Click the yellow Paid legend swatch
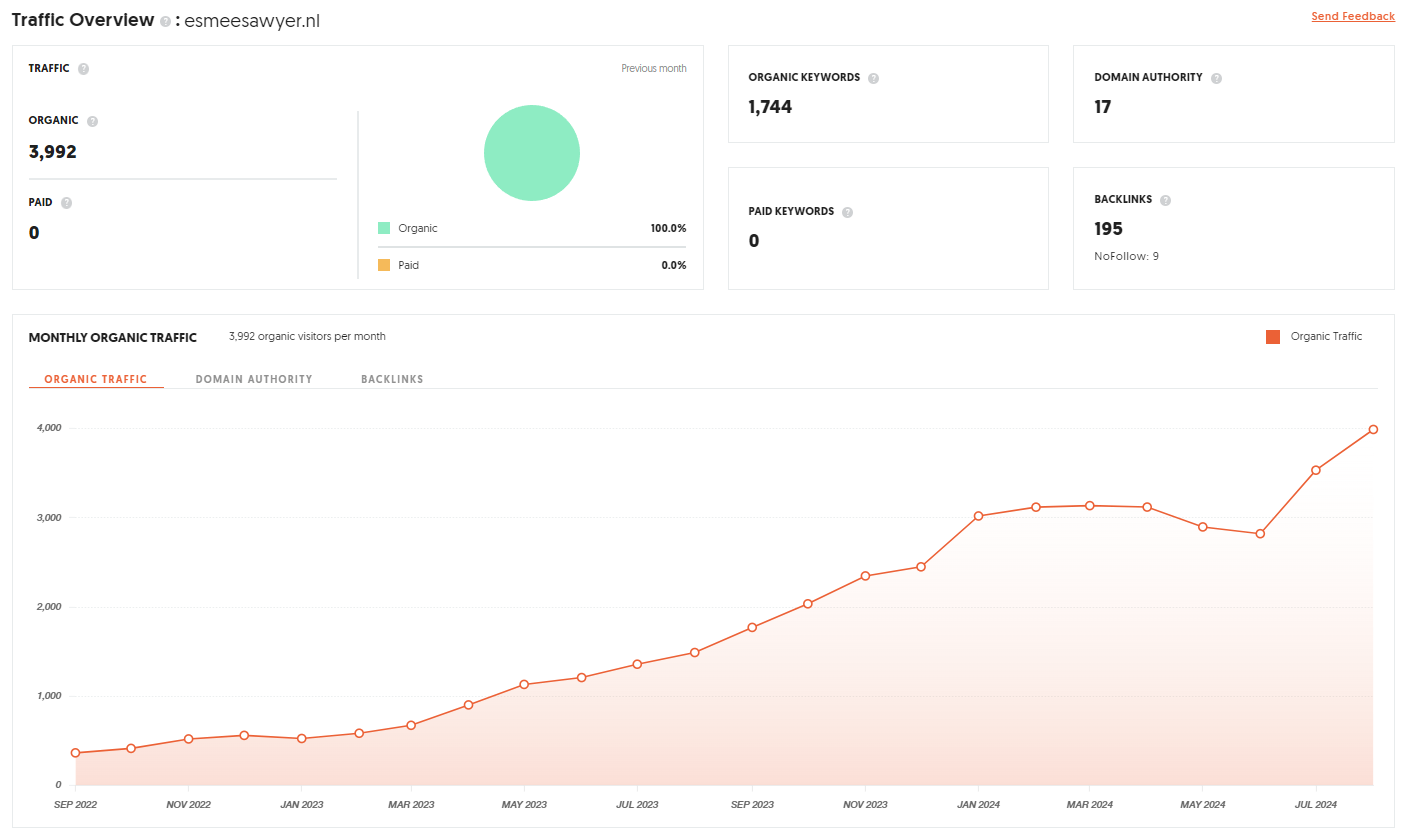The height and width of the screenshot is (837, 1404). pos(384,265)
